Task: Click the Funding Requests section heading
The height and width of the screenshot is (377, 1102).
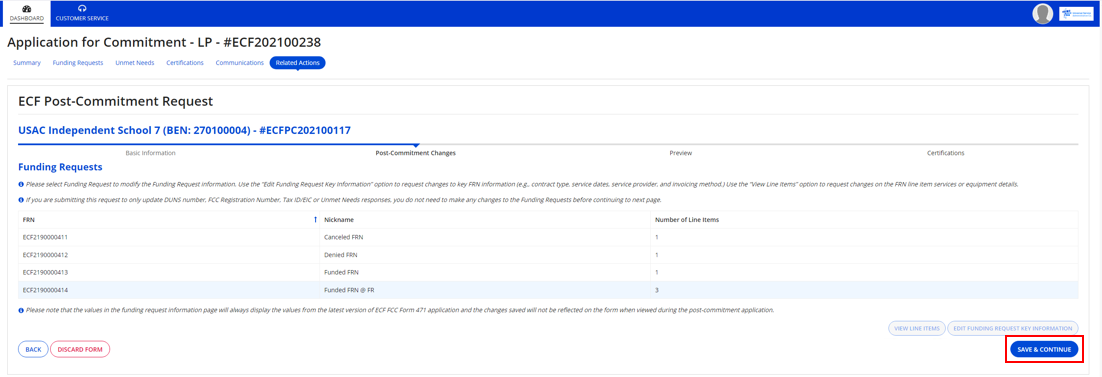Action: click(x=60, y=167)
